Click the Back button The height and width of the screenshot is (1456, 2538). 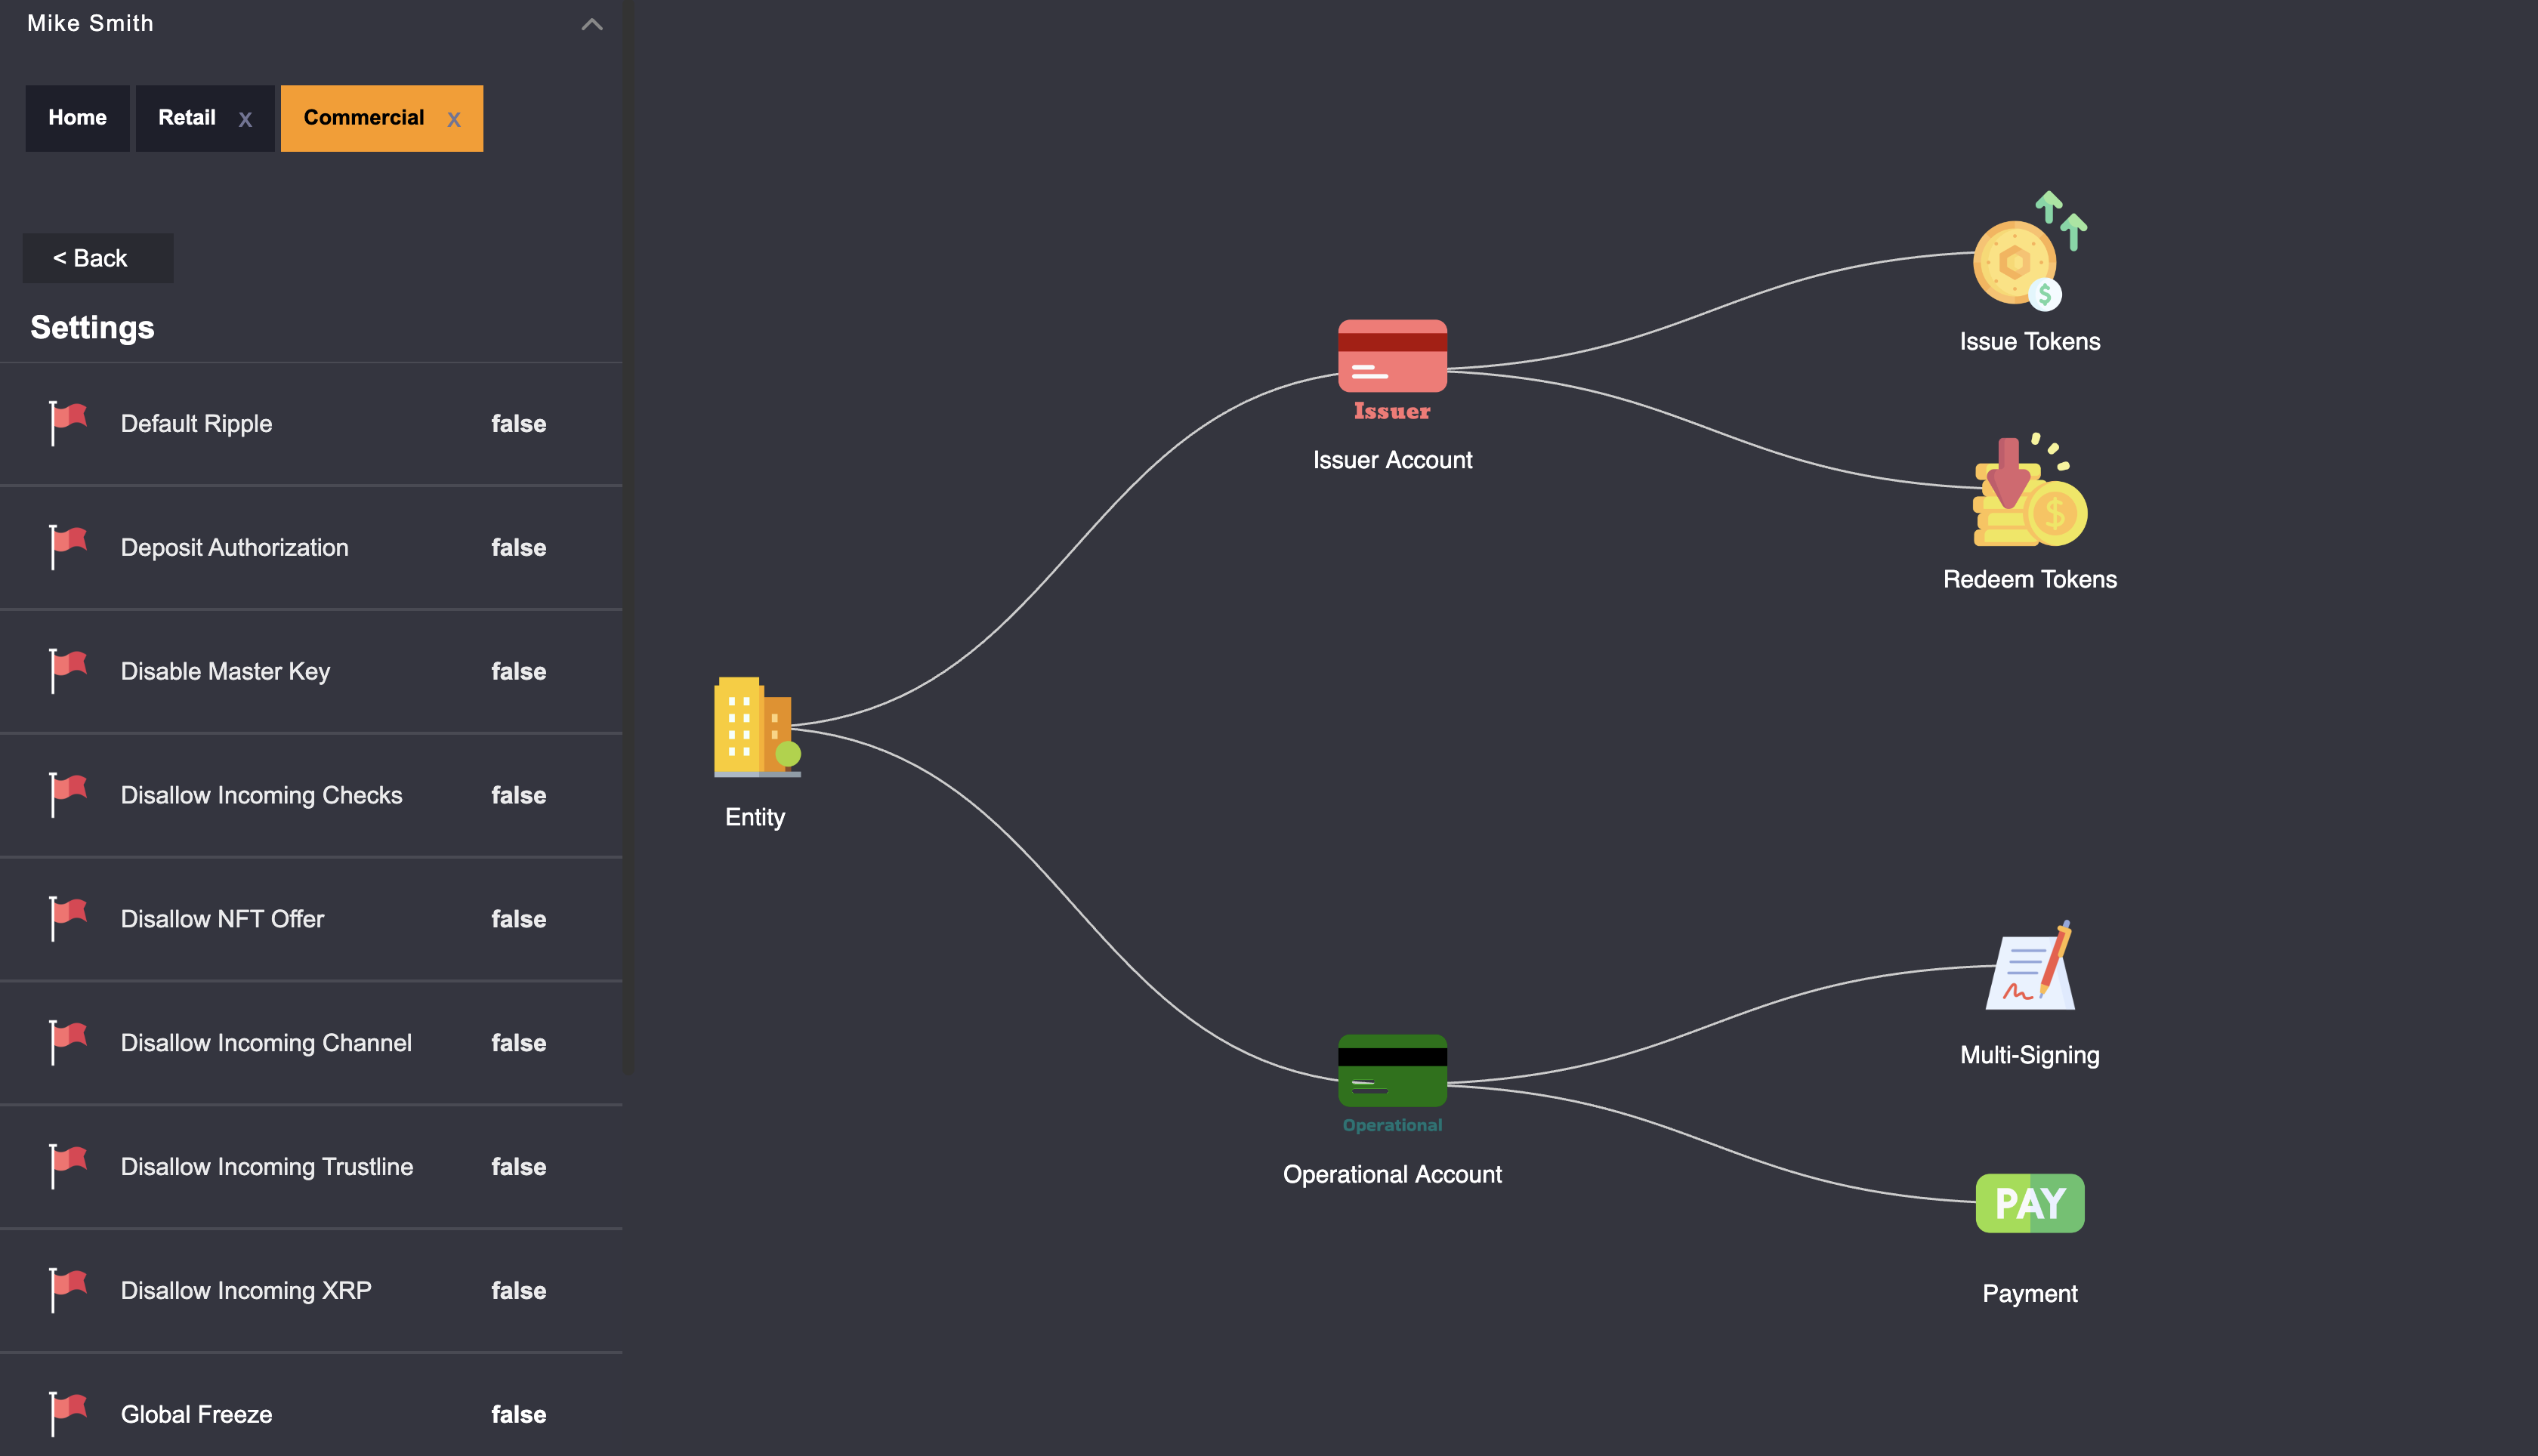tap(97, 258)
